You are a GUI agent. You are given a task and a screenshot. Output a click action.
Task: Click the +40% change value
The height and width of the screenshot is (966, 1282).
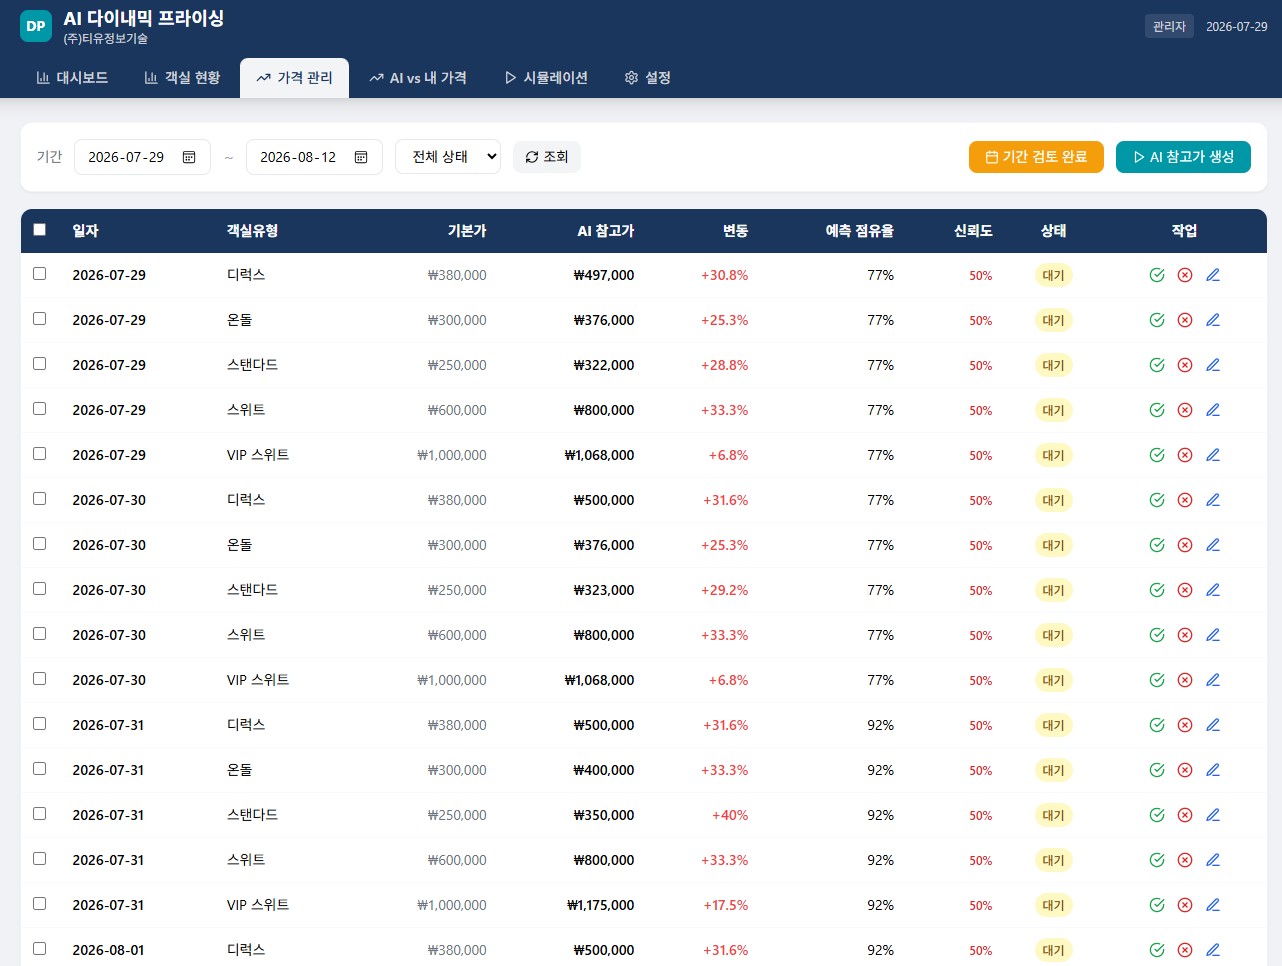730,815
